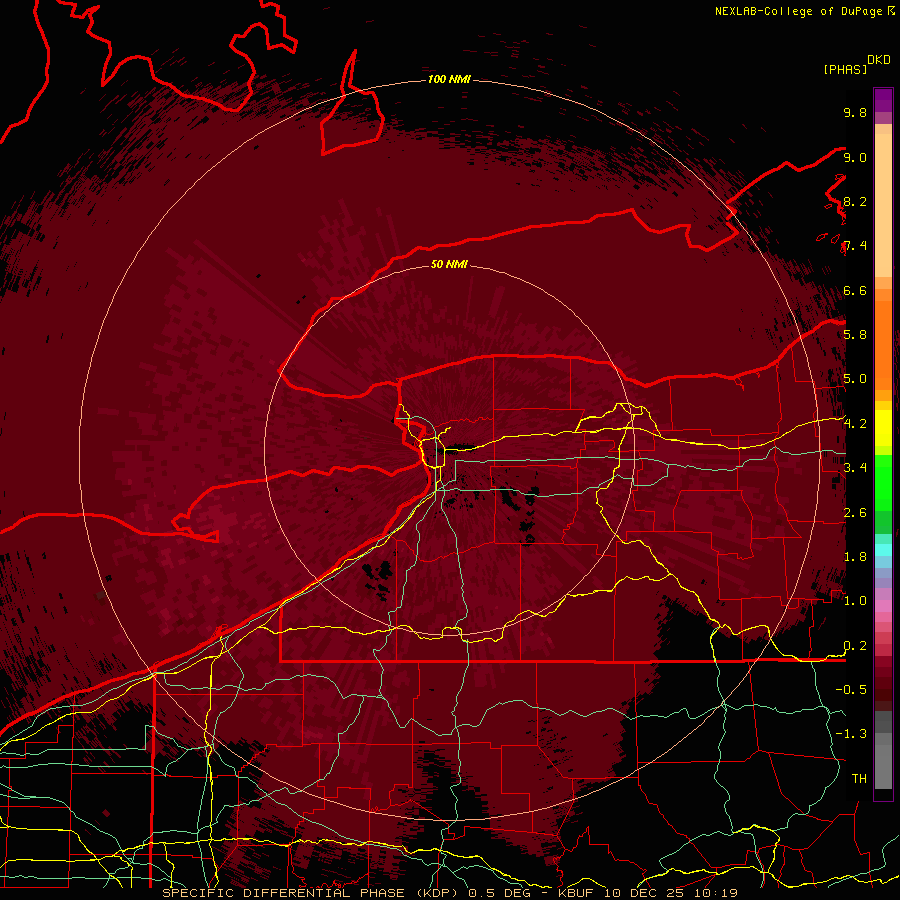Click the "100 NMI" range ring label
The image size is (900, 900).
[449, 79]
